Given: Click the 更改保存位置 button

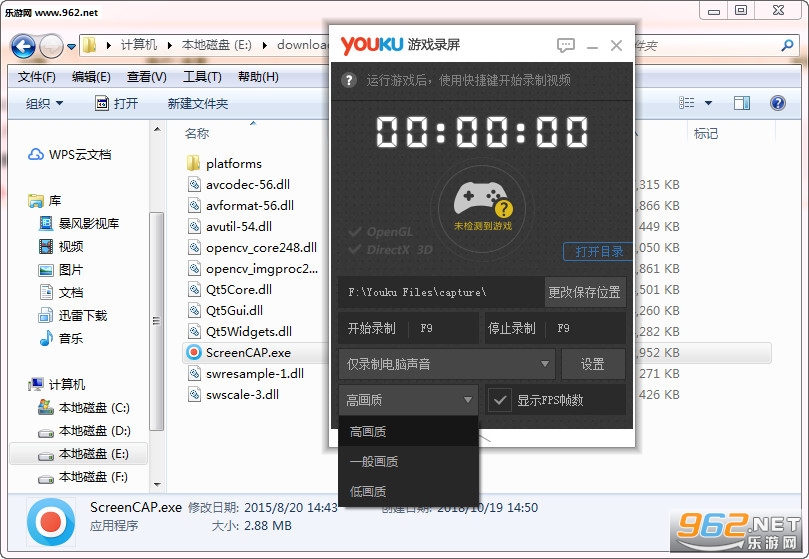Looking at the screenshot, I should click(x=585, y=292).
